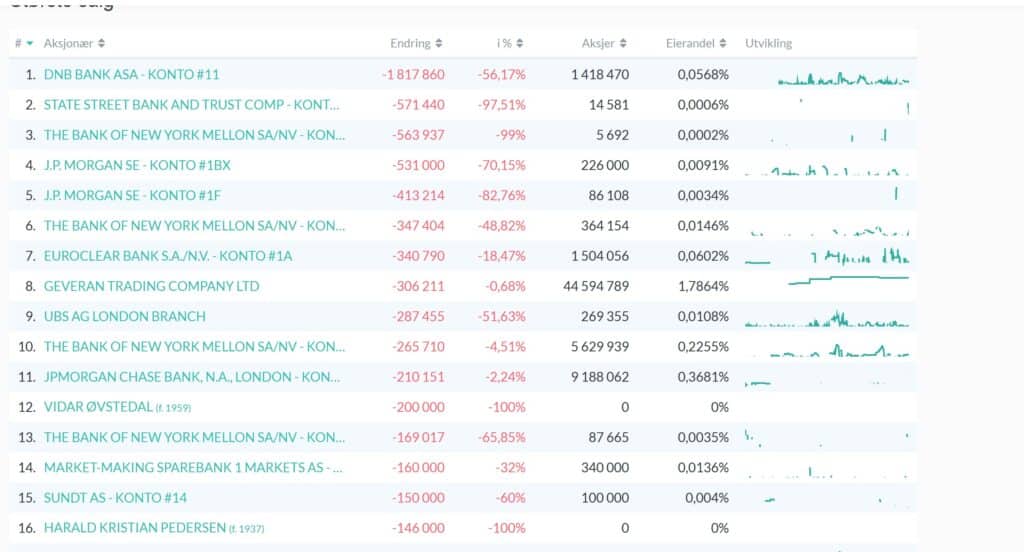Select ownership value 0,0108%
This screenshot has height=552, width=1024.
click(x=703, y=316)
